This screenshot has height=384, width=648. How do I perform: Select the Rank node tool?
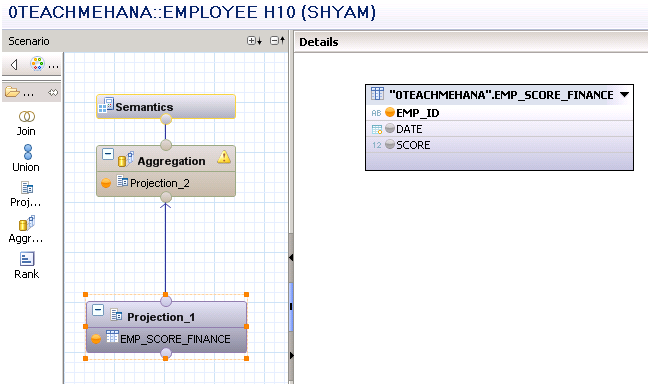26,266
